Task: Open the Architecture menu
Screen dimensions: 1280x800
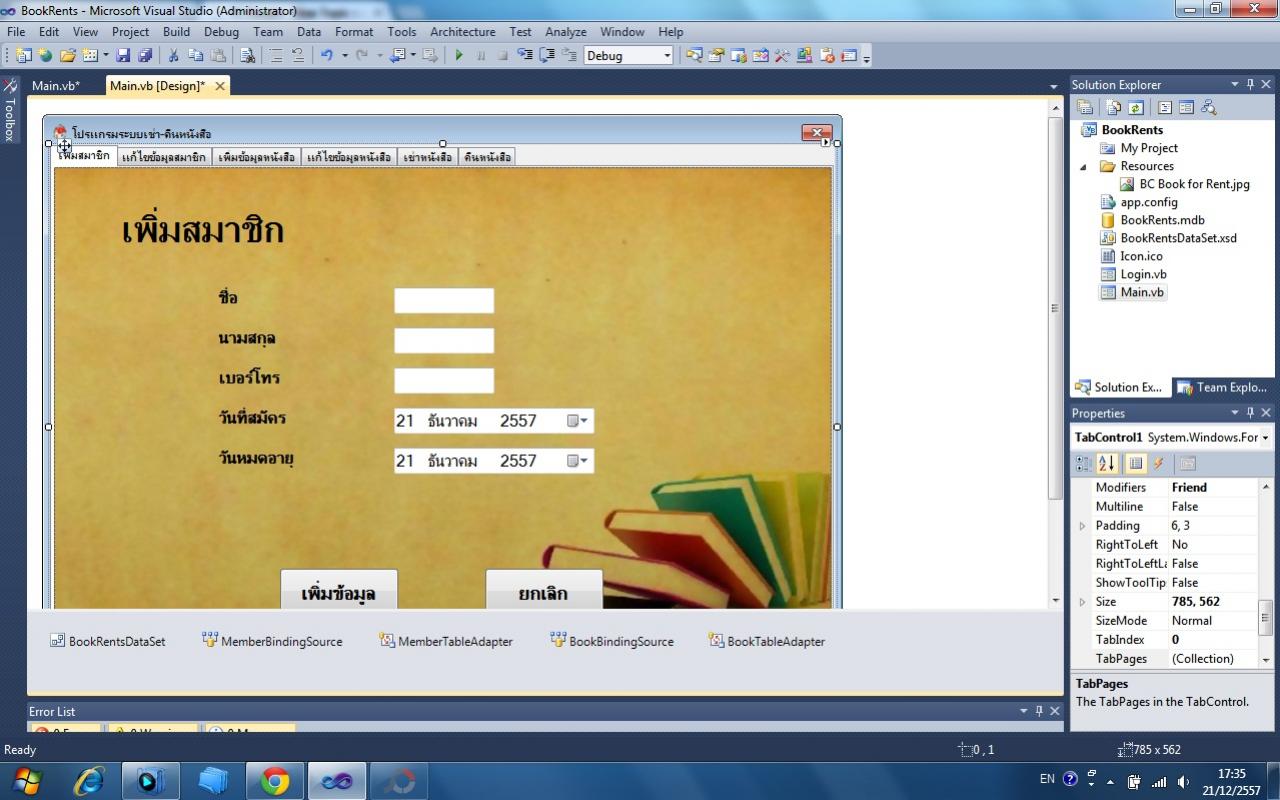Action: pyautogui.click(x=462, y=32)
